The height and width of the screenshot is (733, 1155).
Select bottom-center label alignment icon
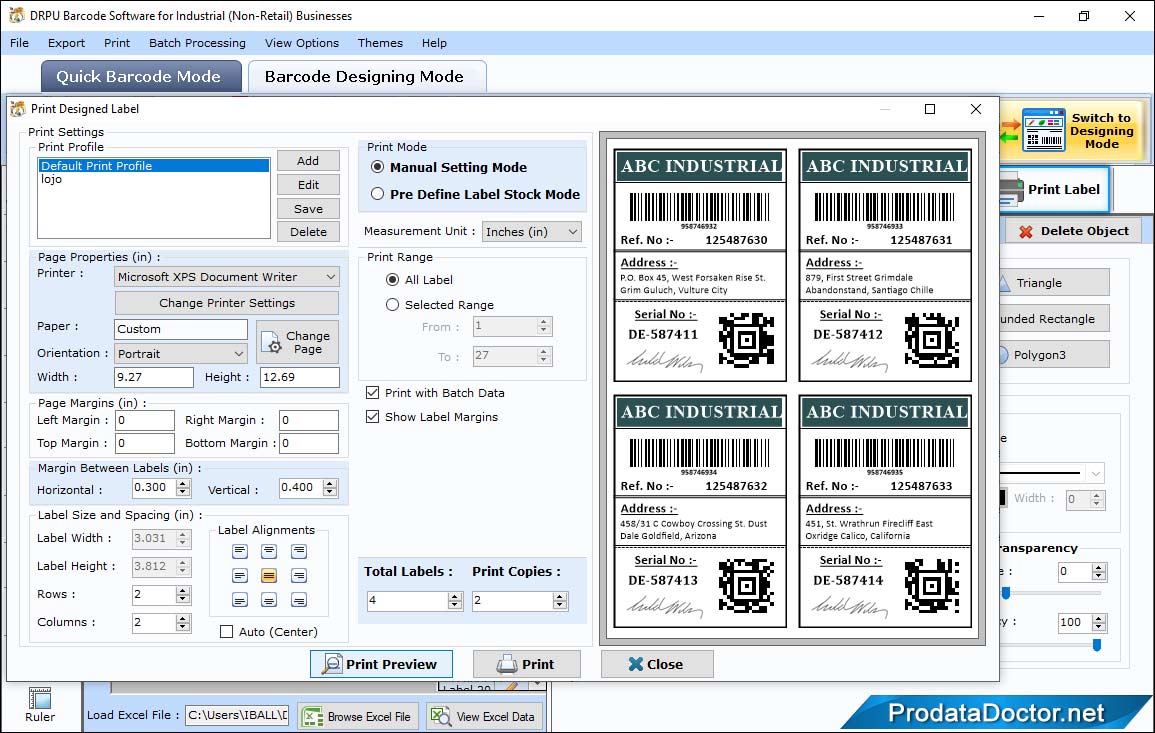click(x=269, y=600)
